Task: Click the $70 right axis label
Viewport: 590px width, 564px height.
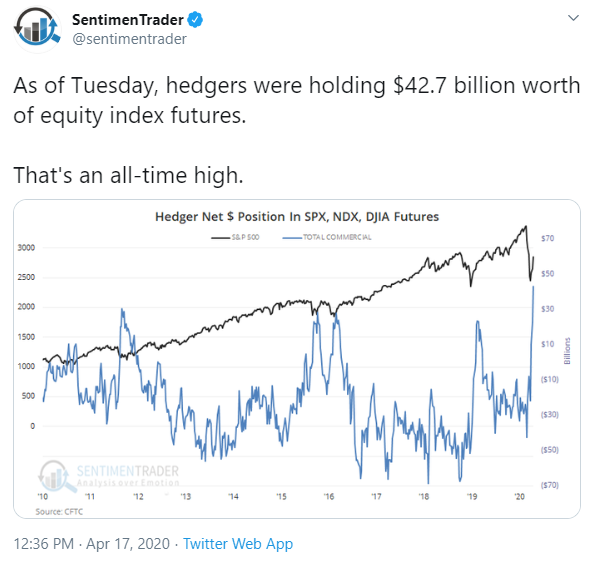Action: 547,238
